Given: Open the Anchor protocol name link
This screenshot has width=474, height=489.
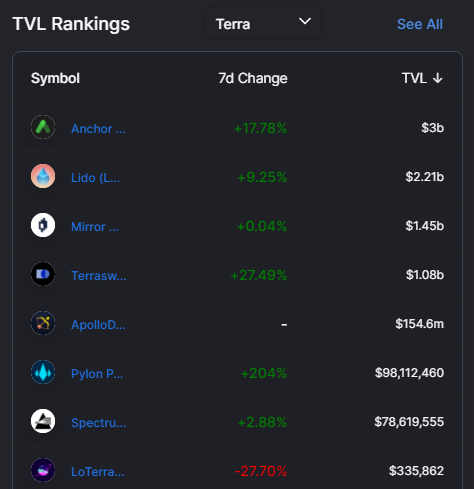Looking at the screenshot, I should 98,129.
